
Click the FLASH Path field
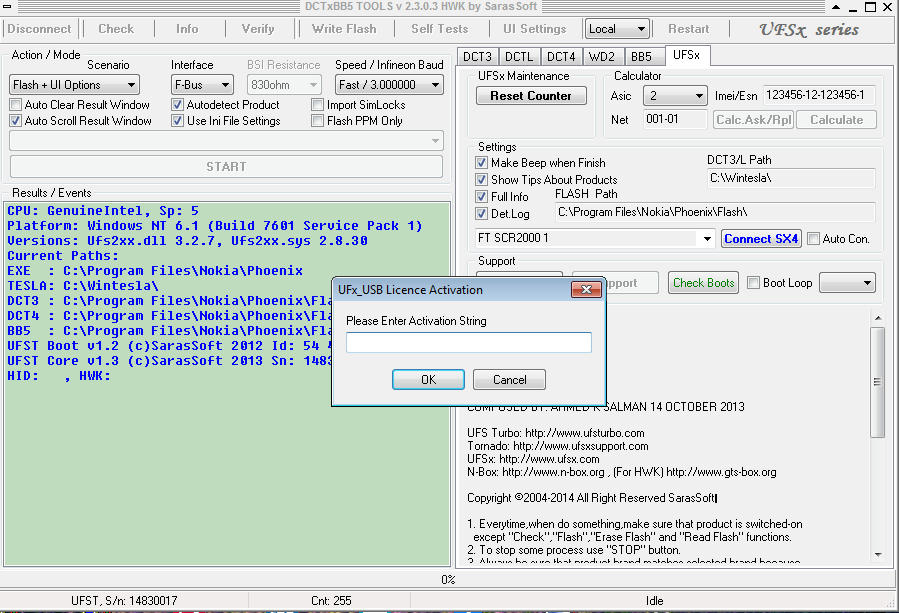click(715, 212)
